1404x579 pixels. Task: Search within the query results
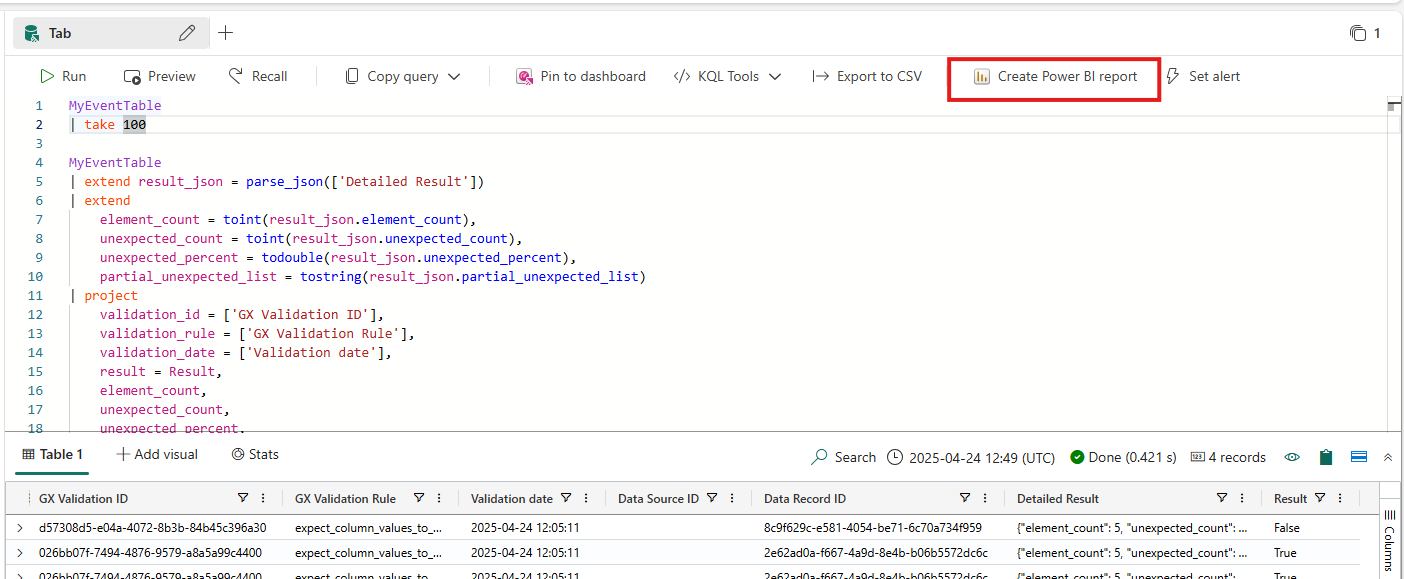pyautogui.click(x=843, y=457)
